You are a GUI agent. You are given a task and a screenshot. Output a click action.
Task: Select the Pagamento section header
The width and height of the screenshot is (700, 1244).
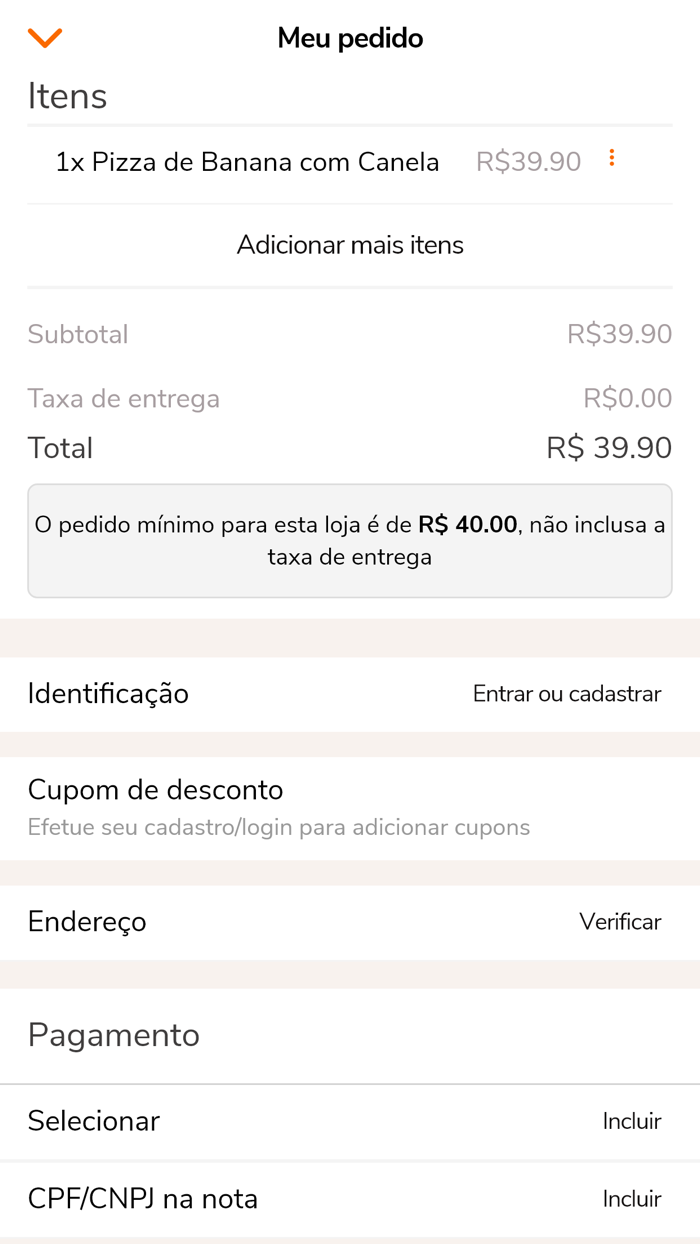pyautogui.click(x=113, y=1035)
